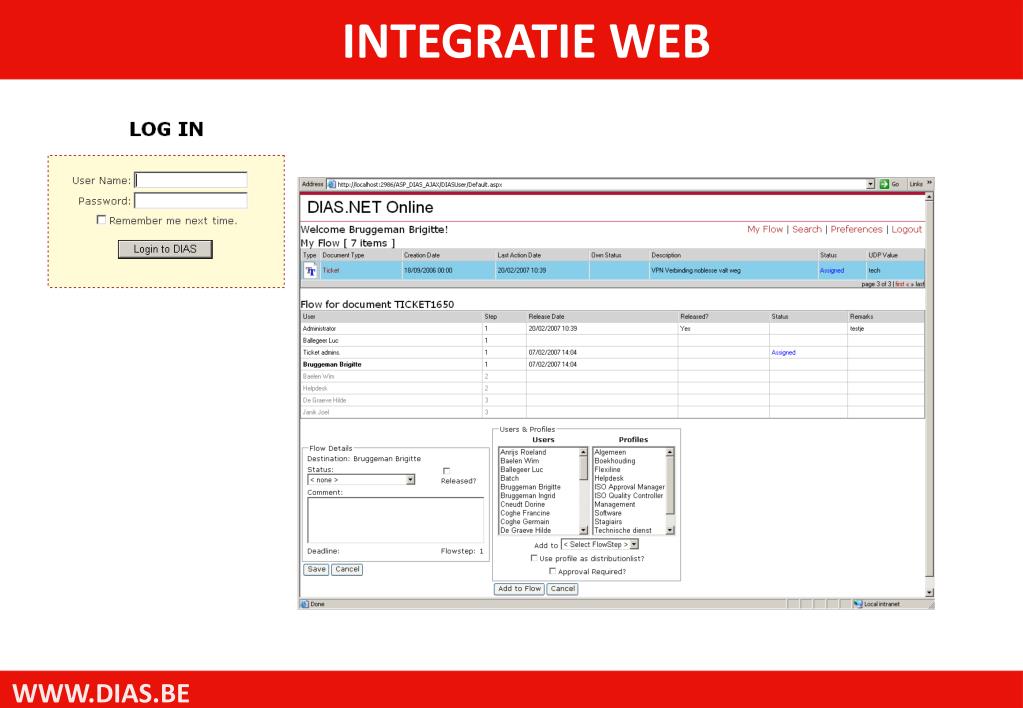This screenshot has width=1023, height=708.
Task: Select Helpdesk in Profiles list
Action: coord(609,478)
